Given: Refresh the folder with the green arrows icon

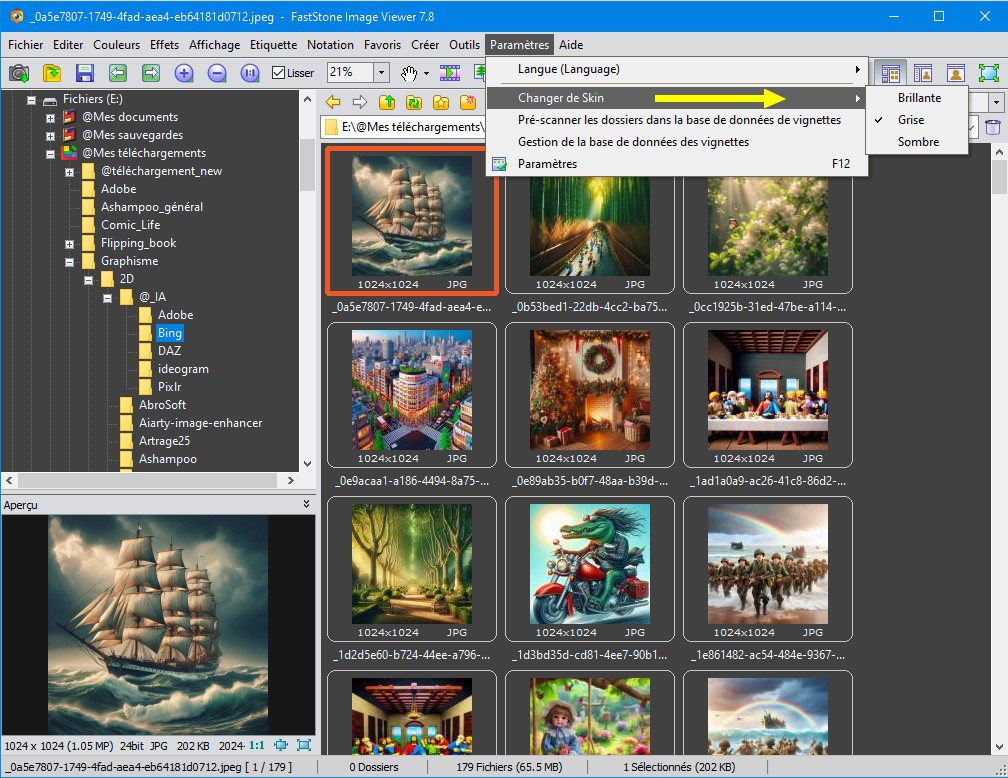Looking at the screenshot, I should click(x=414, y=102).
